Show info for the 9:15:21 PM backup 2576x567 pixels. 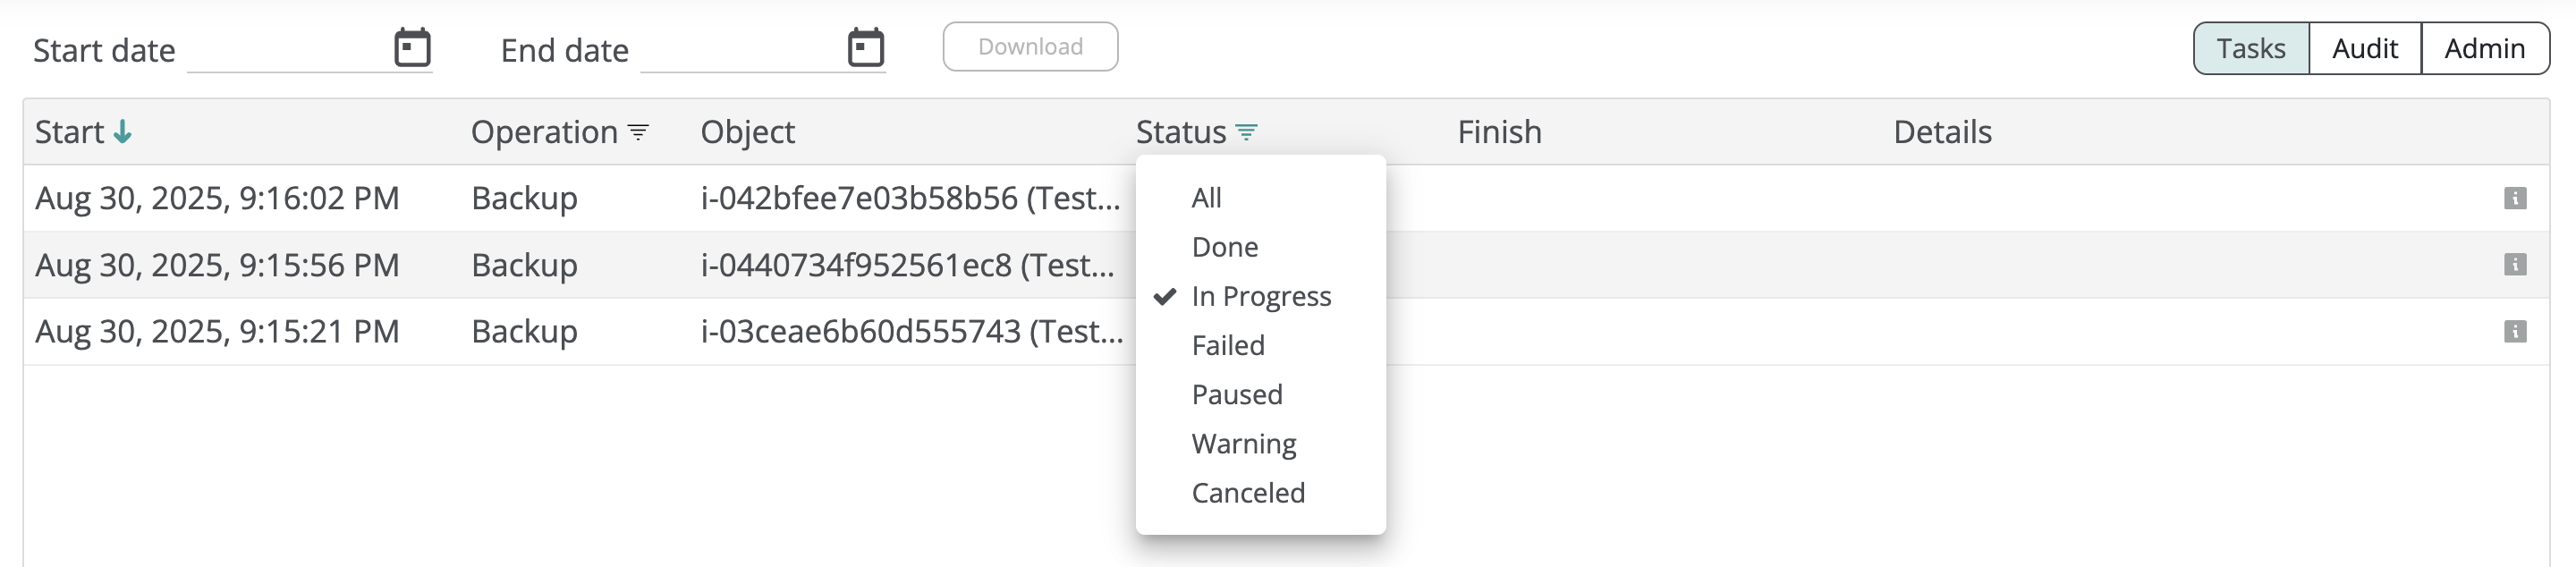click(x=2515, y=331)
